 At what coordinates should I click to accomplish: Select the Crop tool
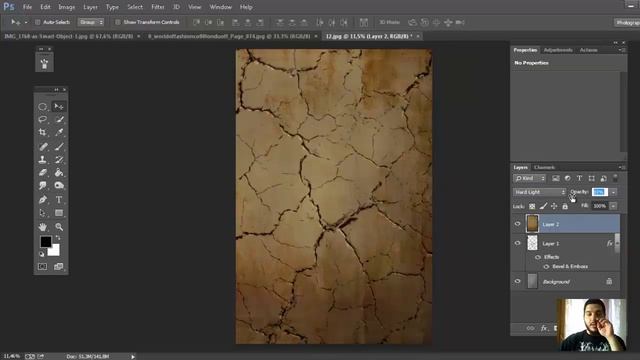pos(42,132)
